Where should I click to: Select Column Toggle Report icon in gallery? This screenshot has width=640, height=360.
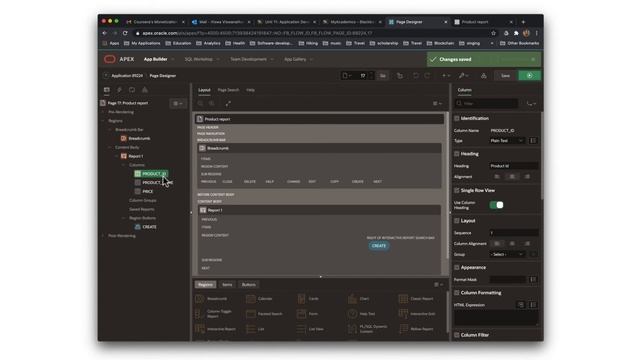coord(200,314)
